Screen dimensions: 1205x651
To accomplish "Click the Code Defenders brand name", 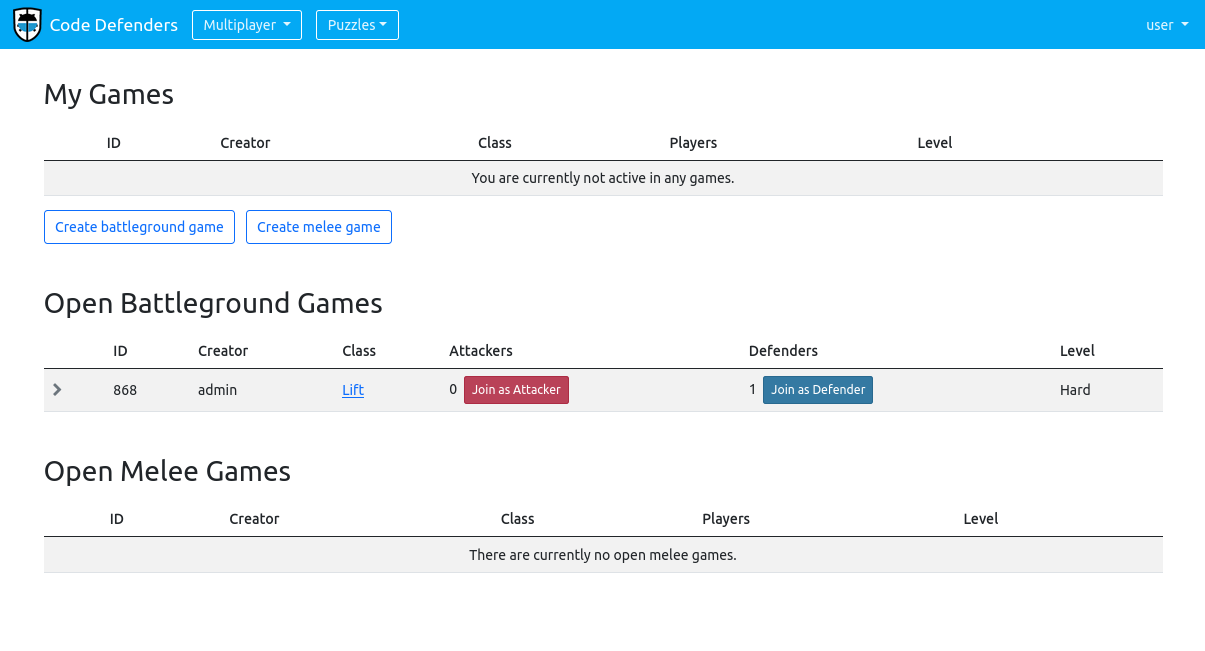I will coord(113,25).
